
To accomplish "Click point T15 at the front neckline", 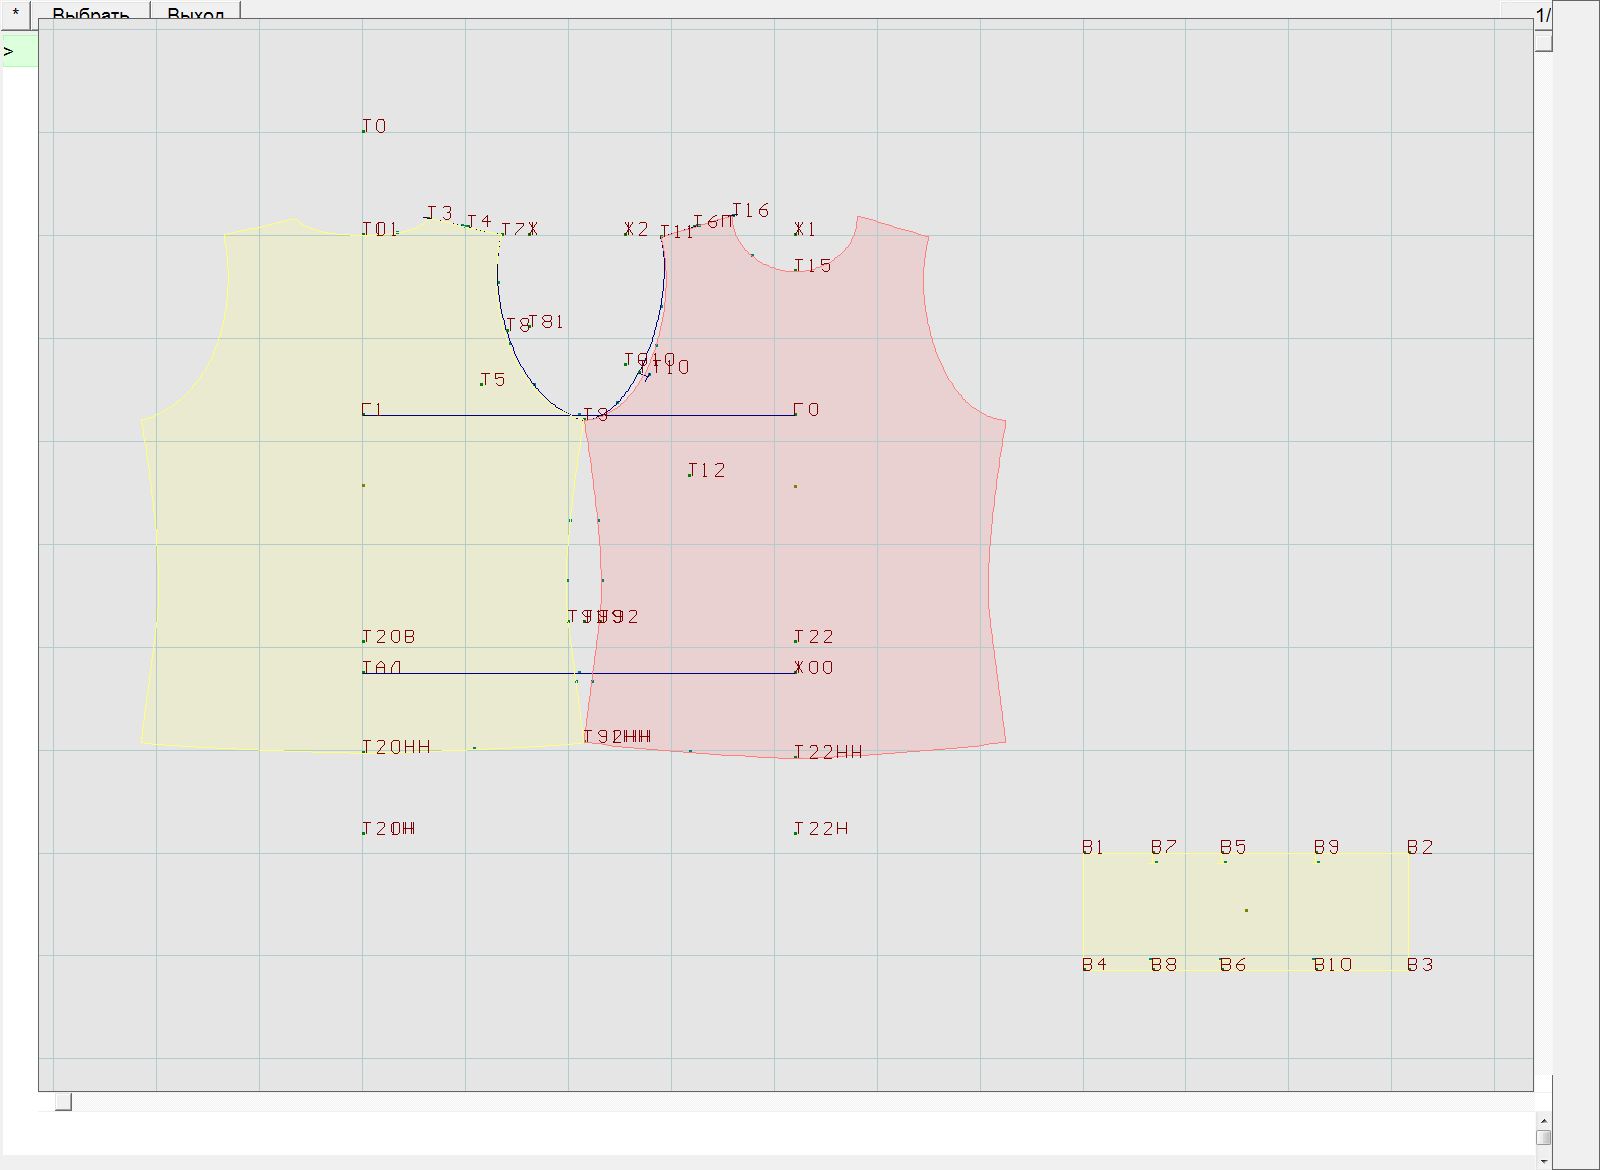I will pyautogui.click(x=797, y=269).
